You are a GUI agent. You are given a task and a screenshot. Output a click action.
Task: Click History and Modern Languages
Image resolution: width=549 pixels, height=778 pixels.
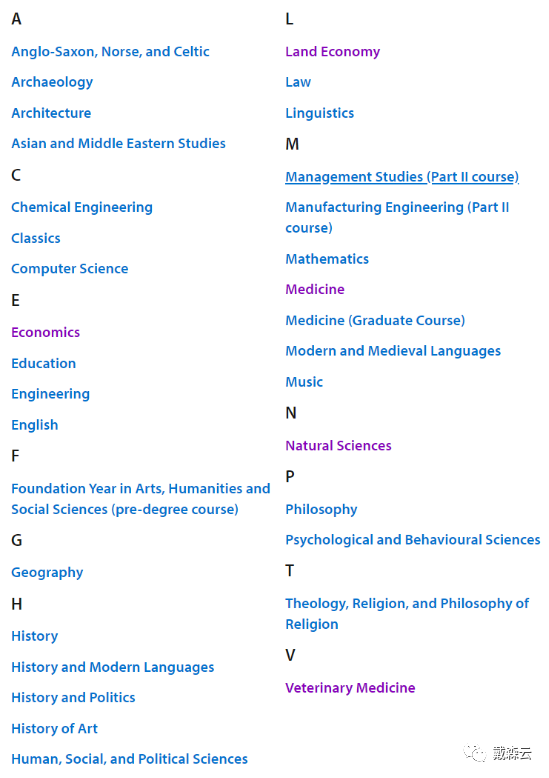point(113,668)
